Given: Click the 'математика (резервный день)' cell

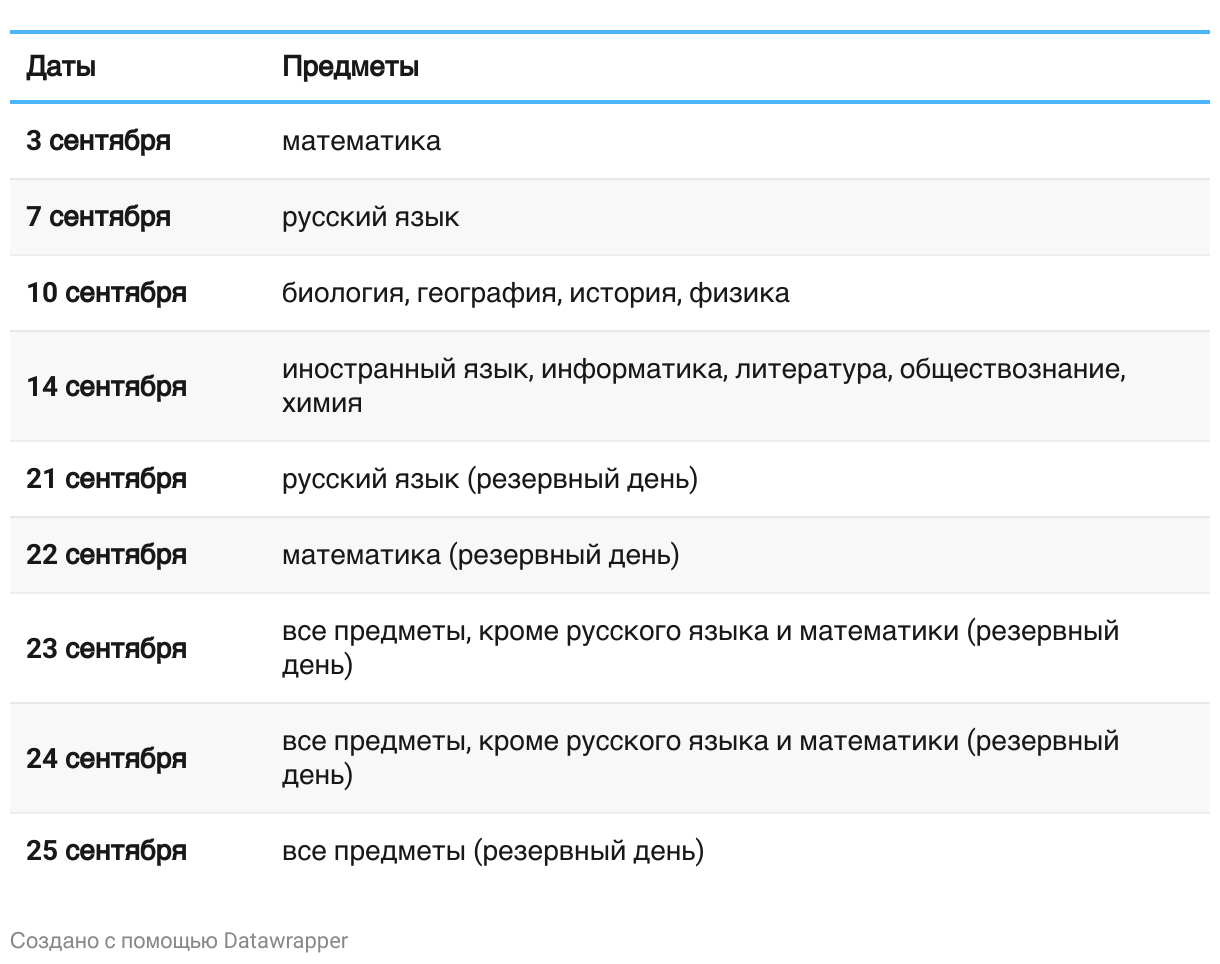Looking at the screenshot, I should (x=480, y=555).
